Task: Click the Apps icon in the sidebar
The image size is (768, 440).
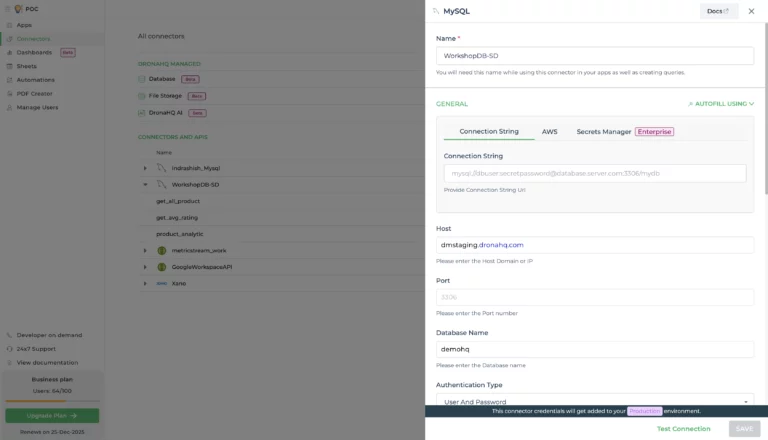Action: (10, 25)
